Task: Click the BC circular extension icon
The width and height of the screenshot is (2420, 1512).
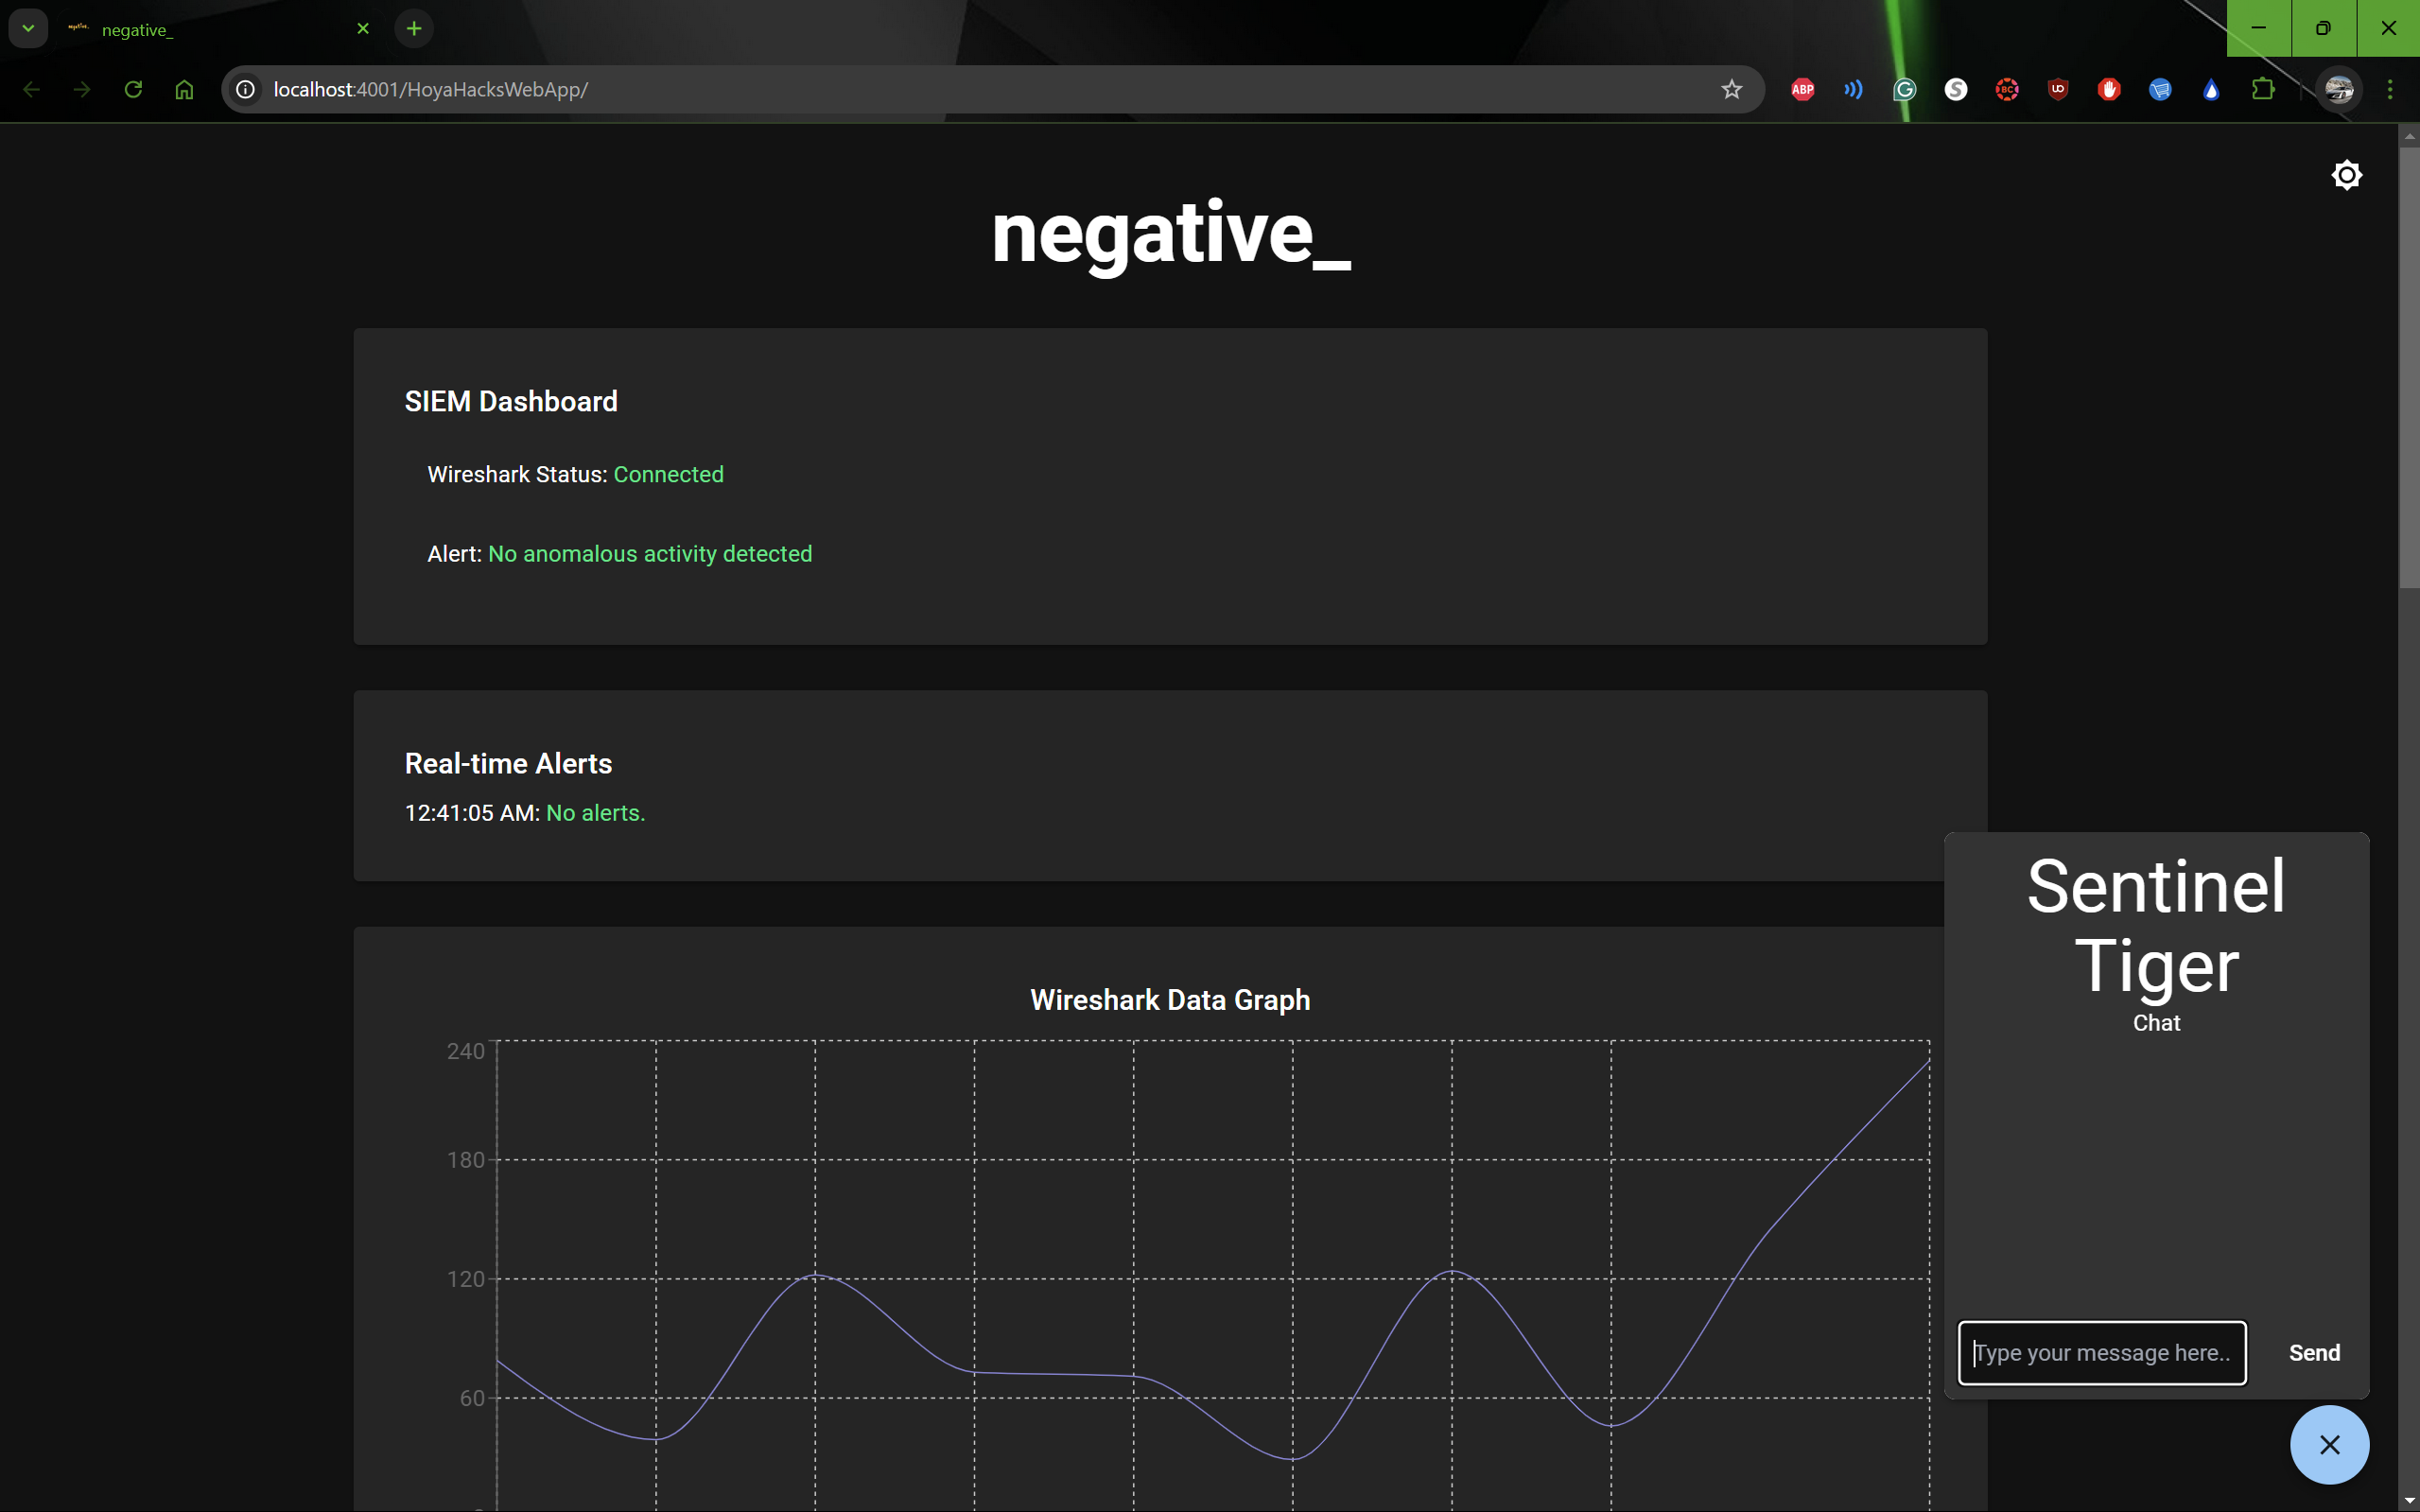Action: [2006, 90]
